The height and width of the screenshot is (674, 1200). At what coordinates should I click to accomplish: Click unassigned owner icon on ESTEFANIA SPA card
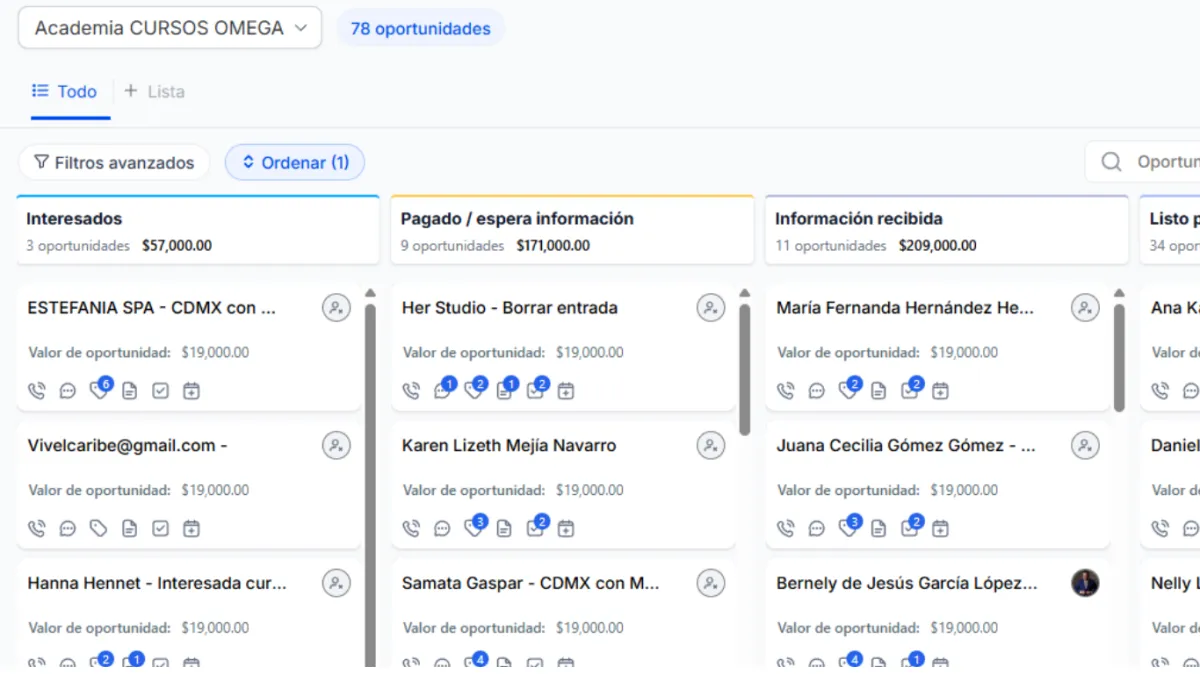tap(336, 308)
